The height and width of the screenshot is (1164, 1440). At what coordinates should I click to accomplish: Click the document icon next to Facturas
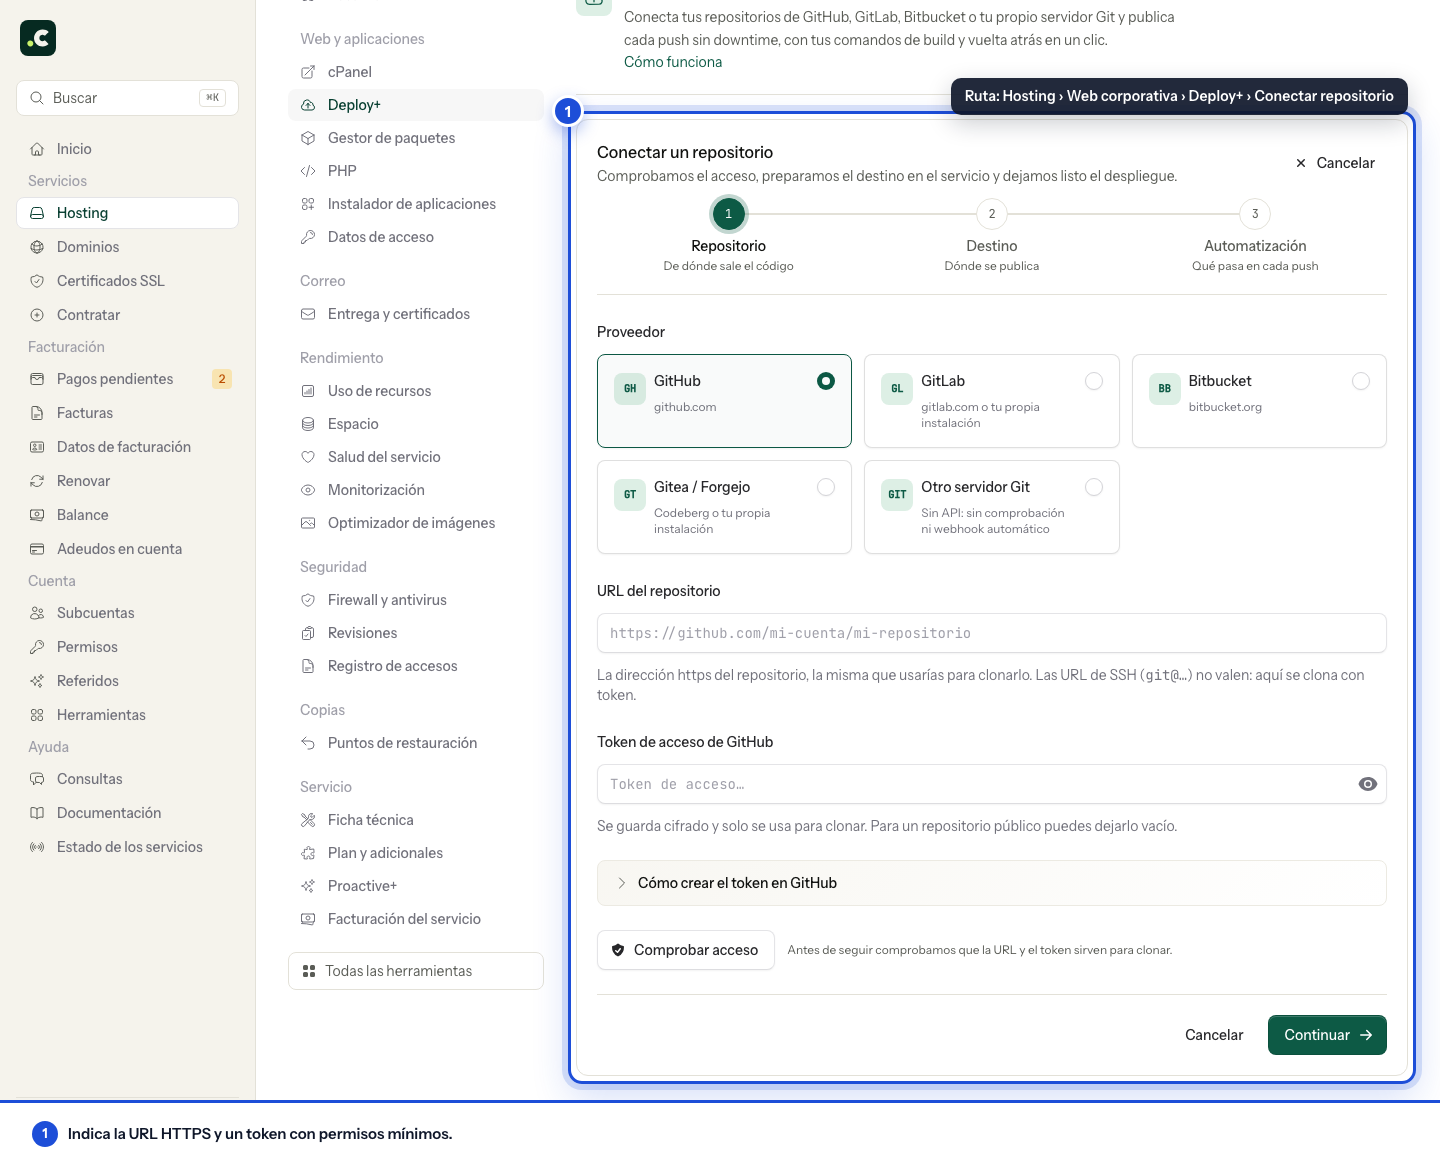(37, 413)
